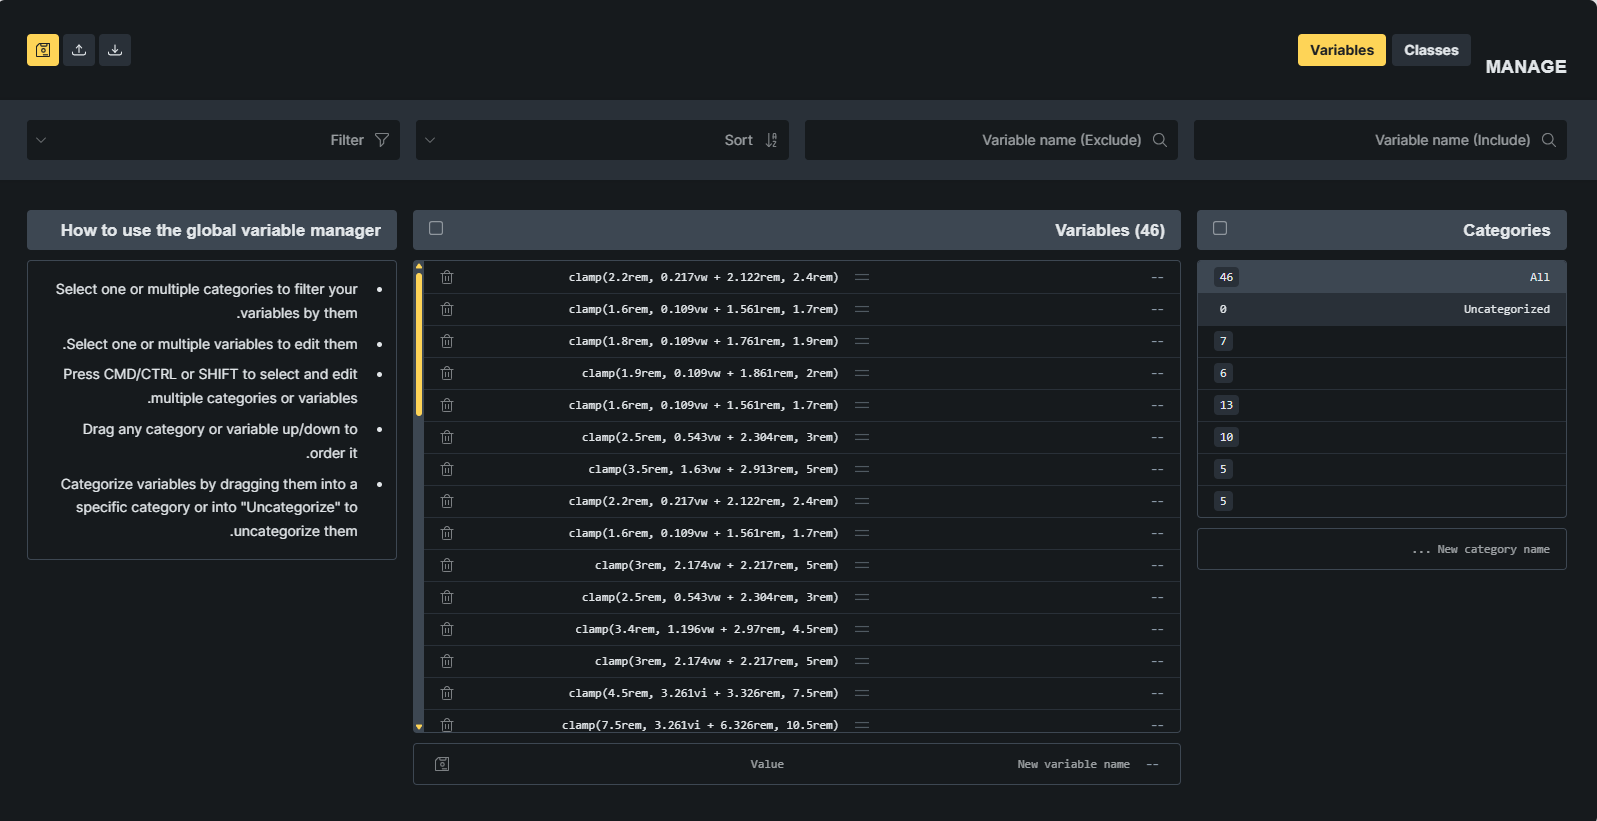Image resolution: width=1597 pixels, height=821 pixels.
Task: Click trash icon for clamp(3.4rem, 1.196vw) row
Action: tap(447, 629)
